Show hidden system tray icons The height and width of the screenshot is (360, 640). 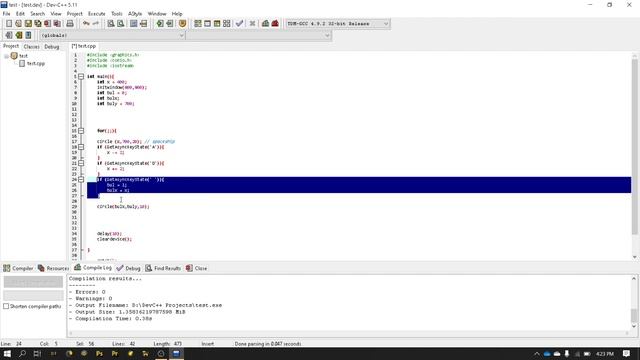(537, 353)
